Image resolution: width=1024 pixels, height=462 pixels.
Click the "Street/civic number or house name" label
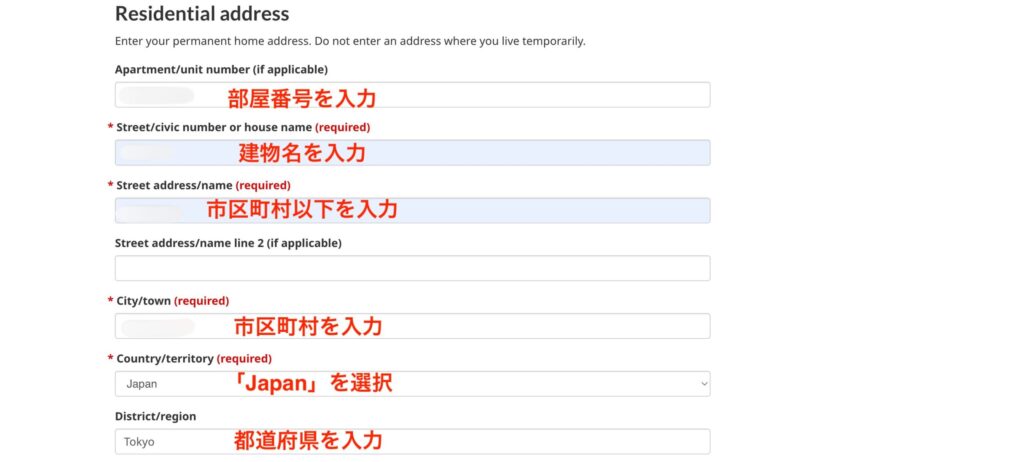(215, 127)
